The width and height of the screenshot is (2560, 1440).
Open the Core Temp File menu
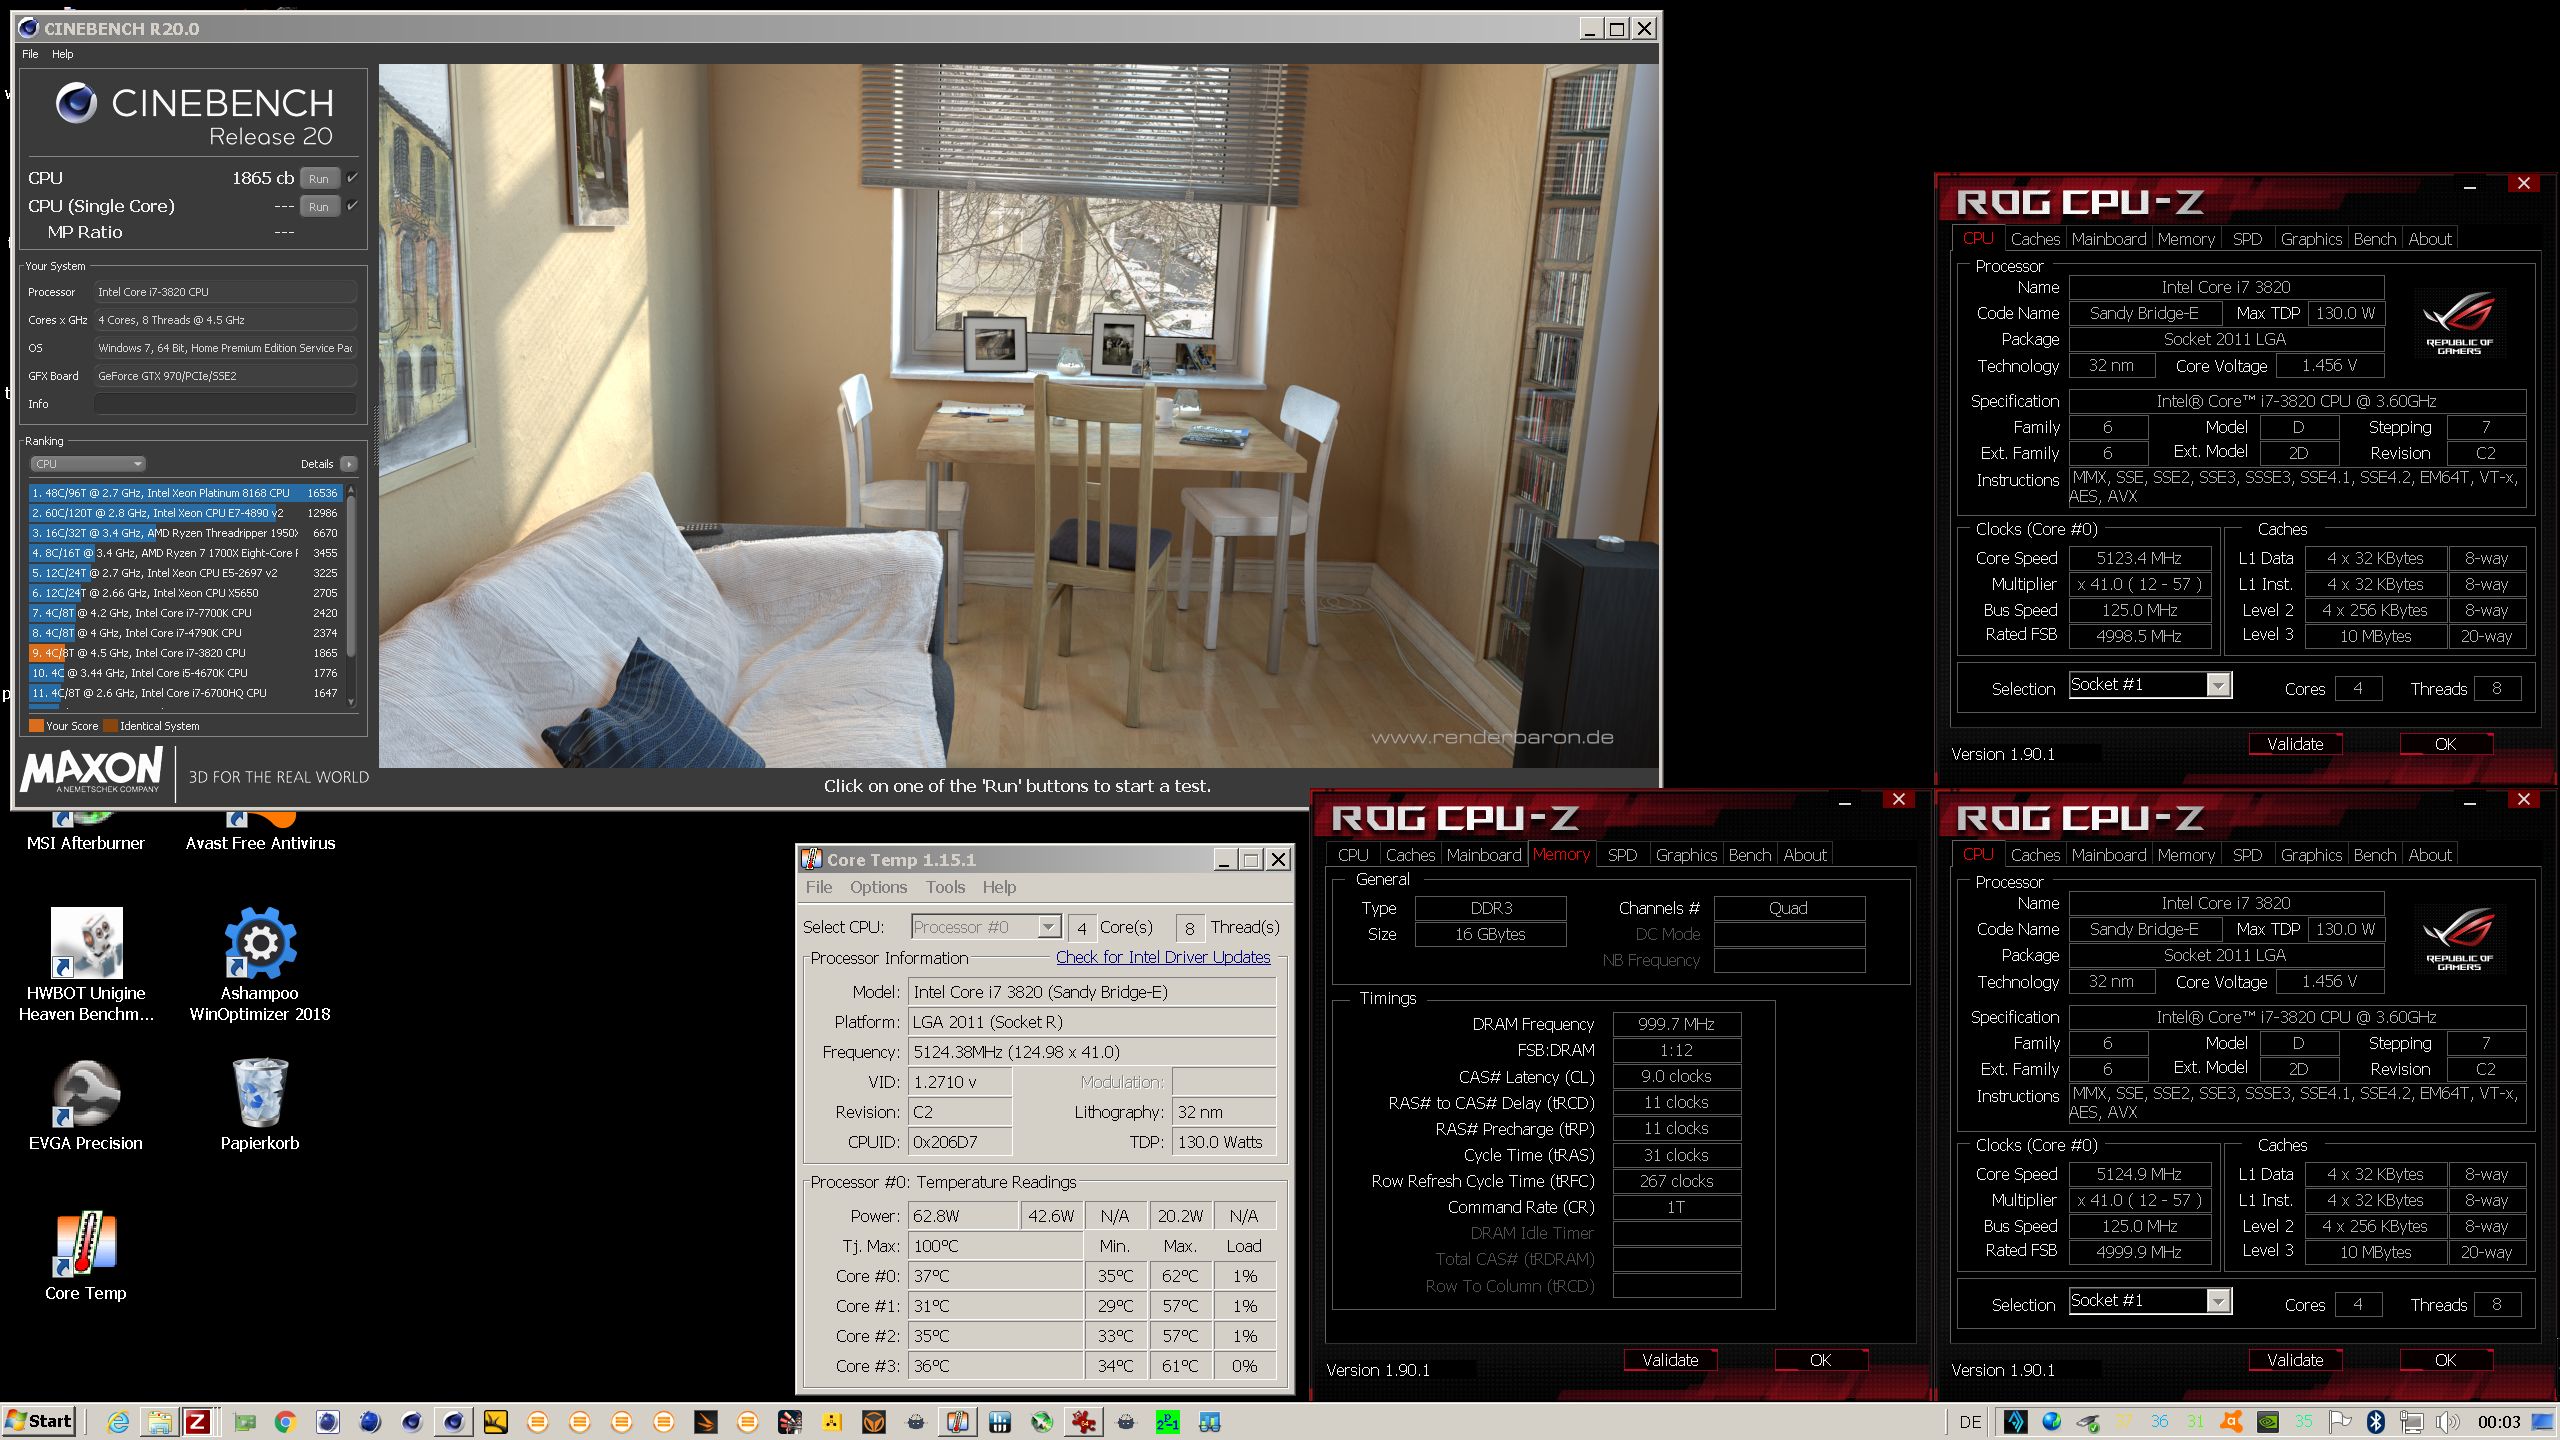click(819, 887)
